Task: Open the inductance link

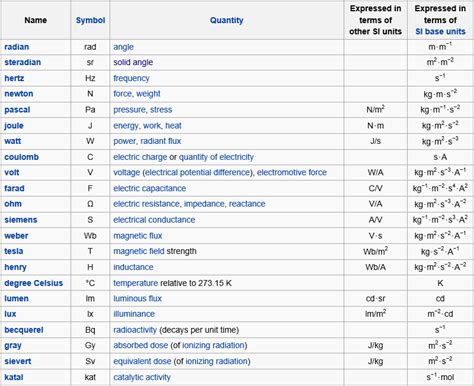Action: pos(133,267)
